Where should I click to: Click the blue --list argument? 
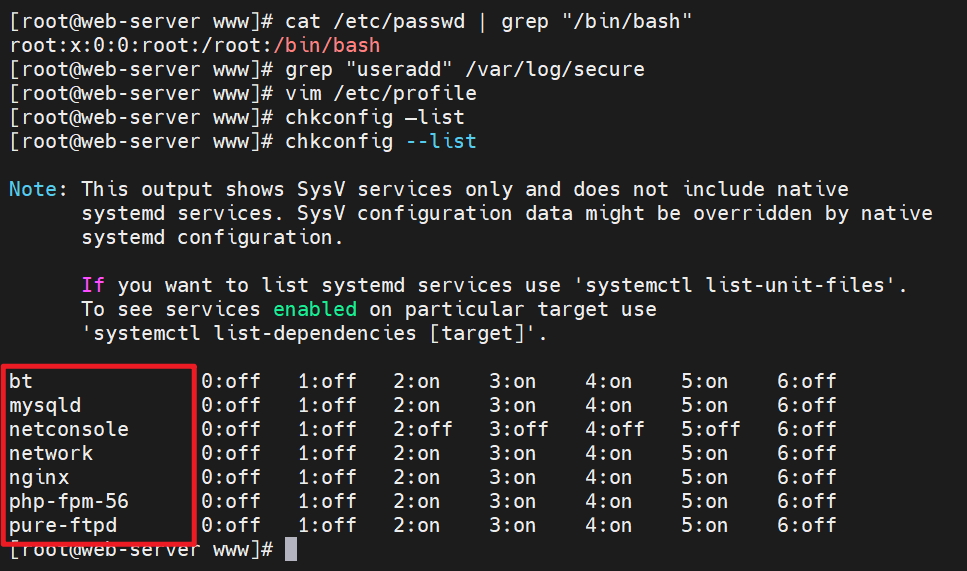[x=440, y=141]
